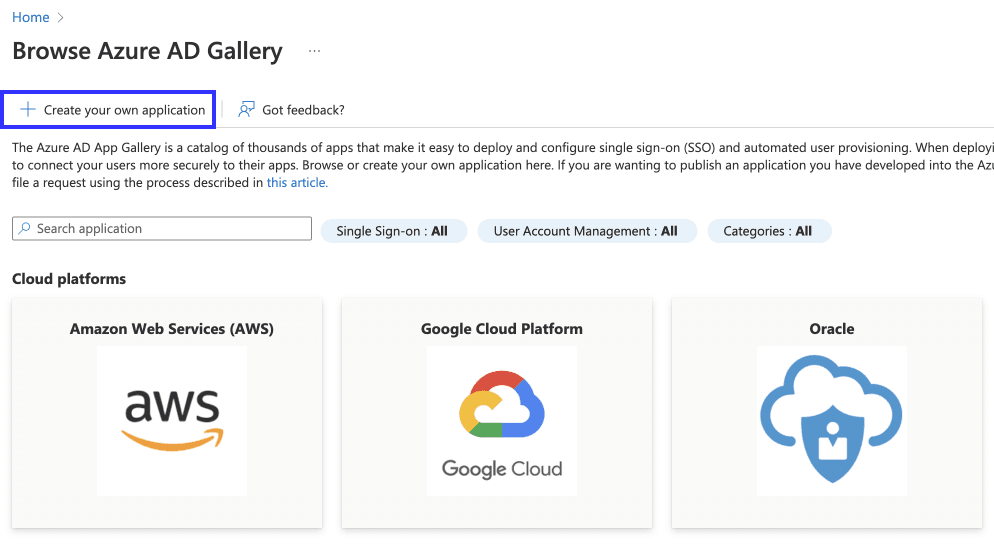The width and height of the screenshot is (994, 553).
Task: Go to Home breadcrumb
Action: (x=30, y=17)
